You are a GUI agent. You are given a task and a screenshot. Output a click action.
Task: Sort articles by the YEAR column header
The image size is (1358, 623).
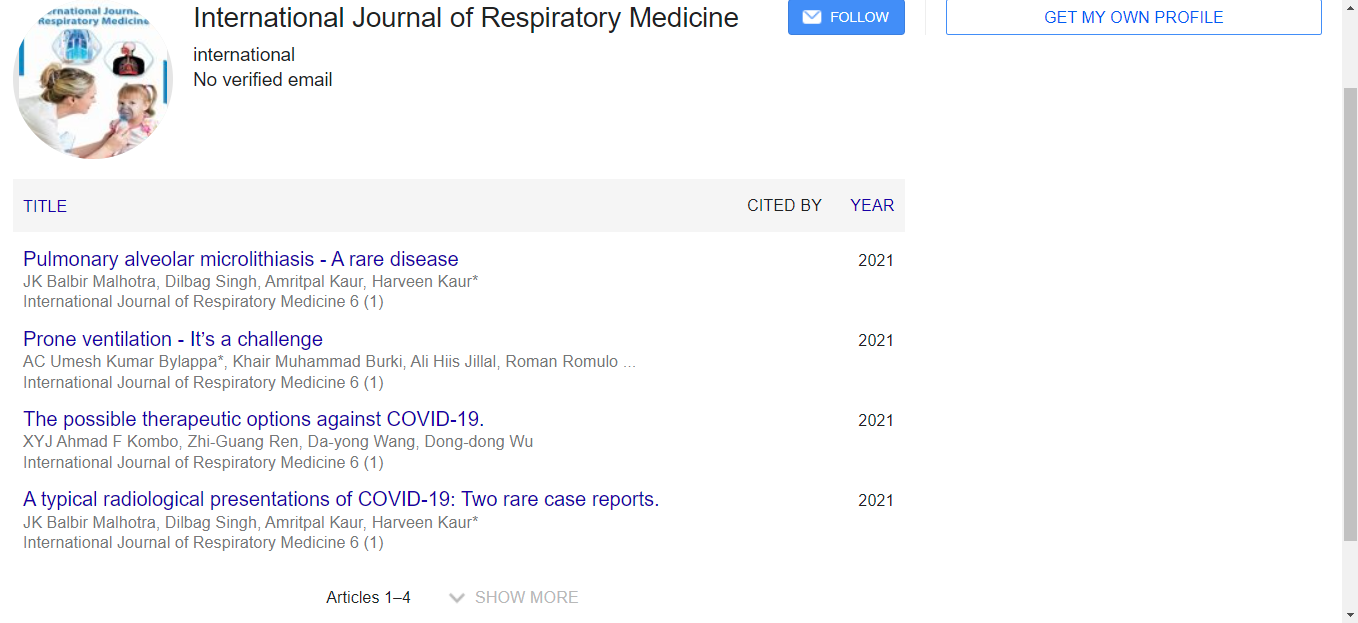[x=872, y=205]
